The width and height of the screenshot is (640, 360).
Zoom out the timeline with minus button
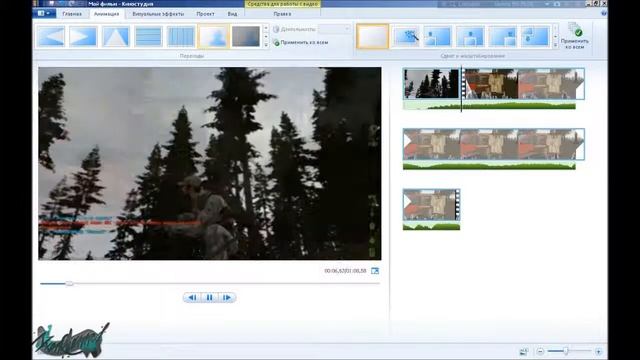540,351
